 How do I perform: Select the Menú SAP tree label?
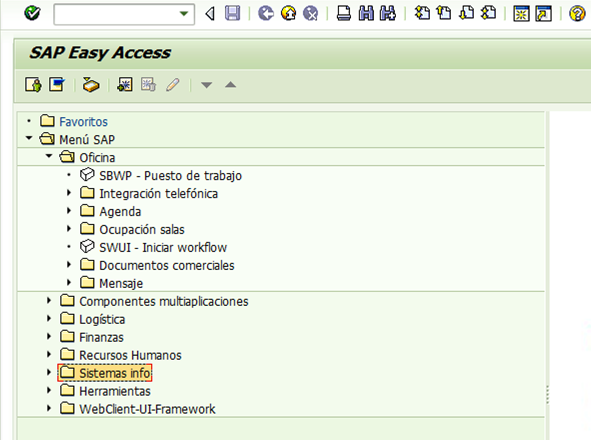click(87, 140)
